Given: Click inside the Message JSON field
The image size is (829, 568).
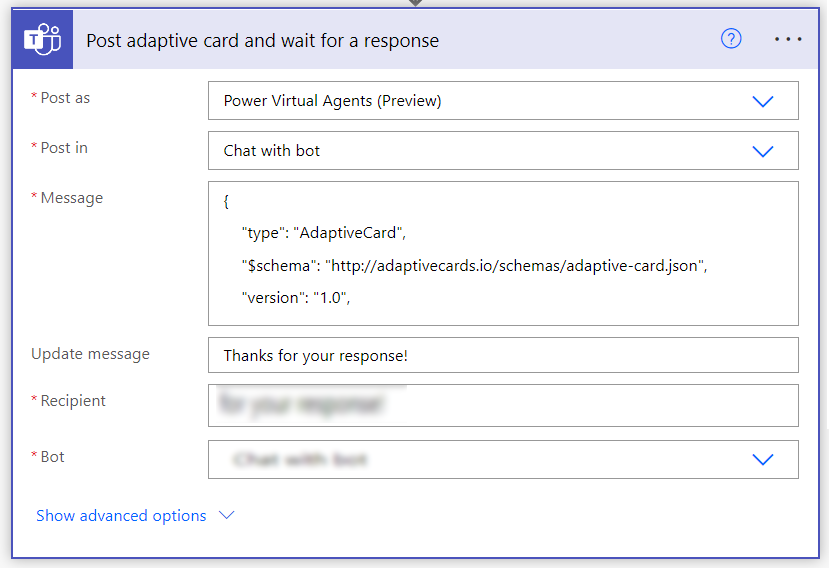Looking at the screenshot, I should click(x=503, y=253).
